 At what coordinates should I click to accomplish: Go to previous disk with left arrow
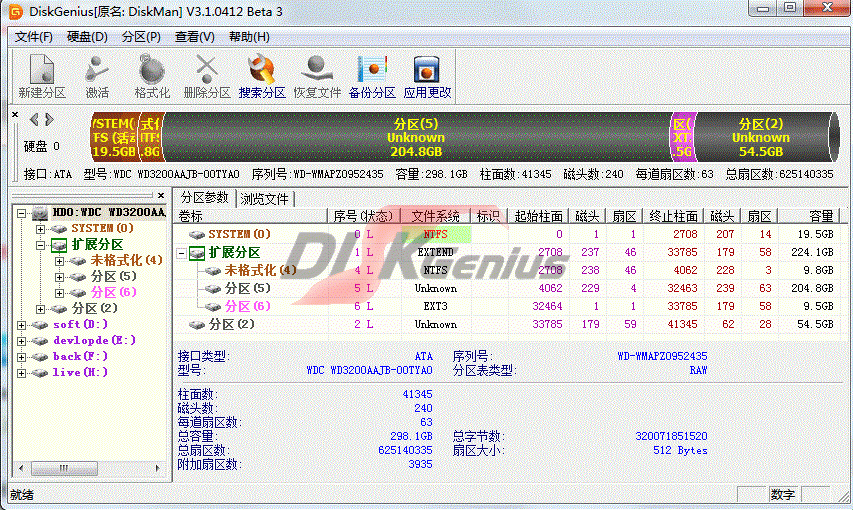pos(34,119)
